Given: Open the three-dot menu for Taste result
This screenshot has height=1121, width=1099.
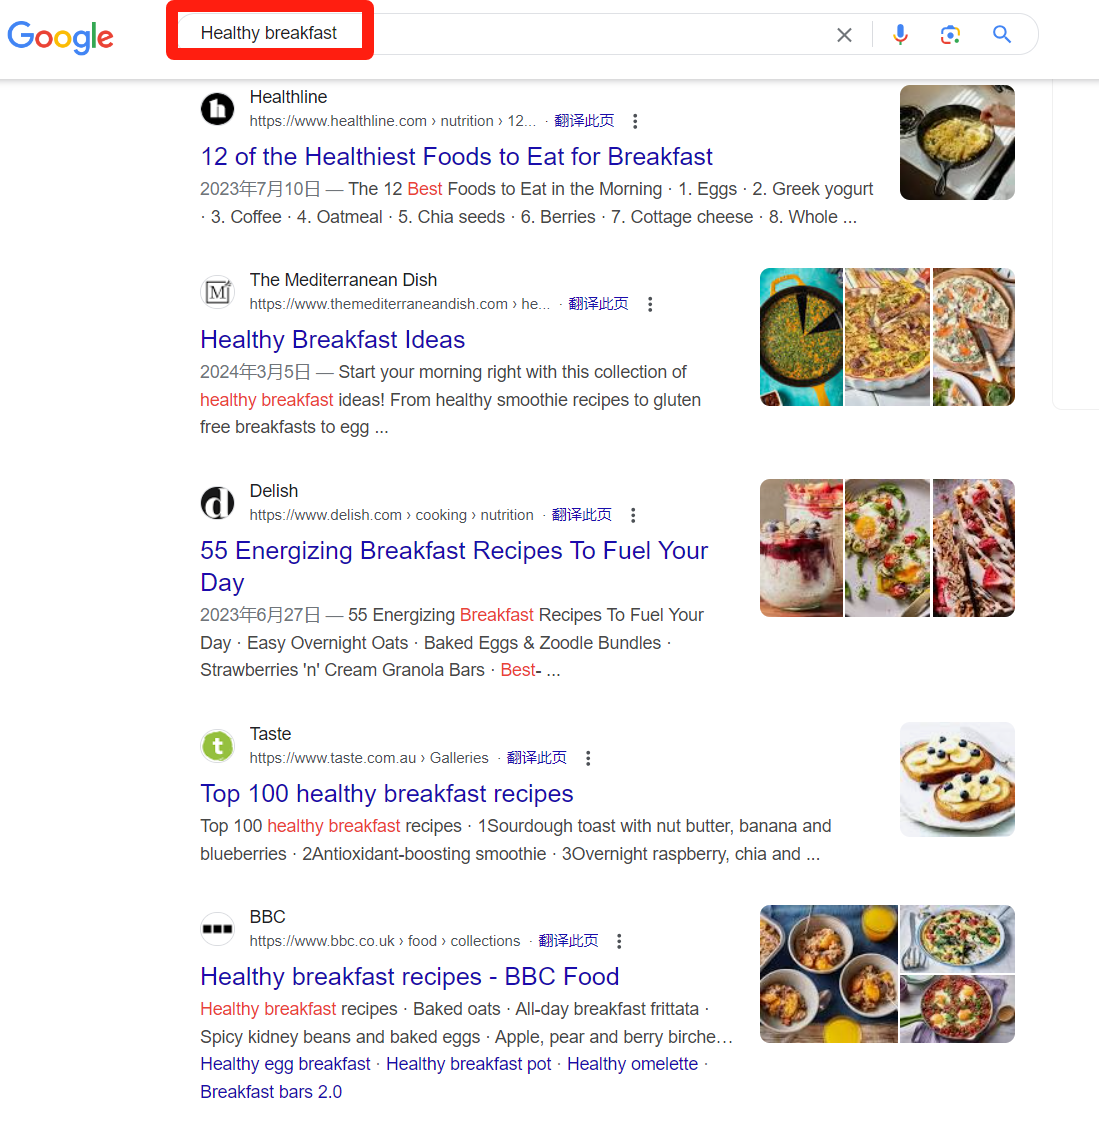Looking at the screenshot, I should click(588, 759).
